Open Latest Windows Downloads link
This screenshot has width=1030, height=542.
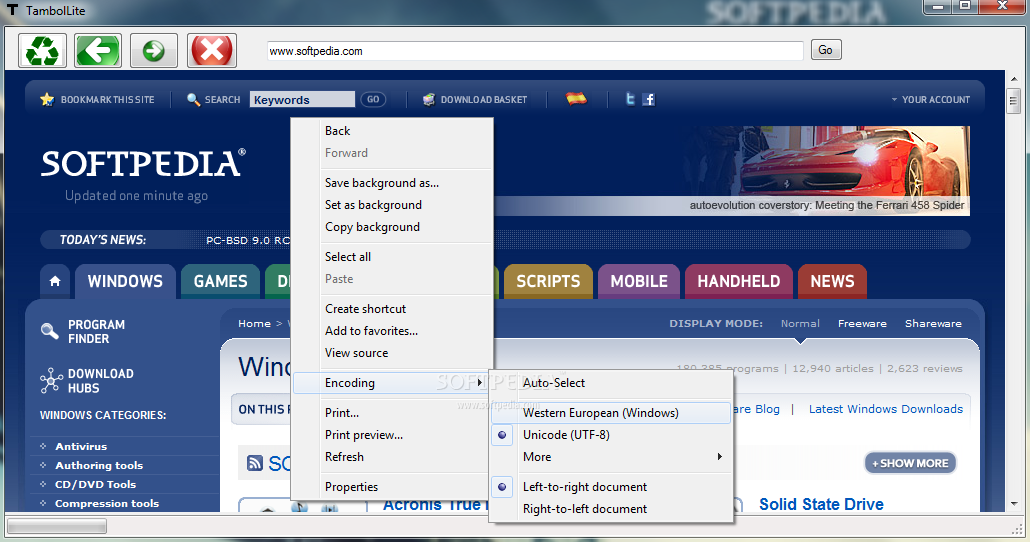click(885, 409)
